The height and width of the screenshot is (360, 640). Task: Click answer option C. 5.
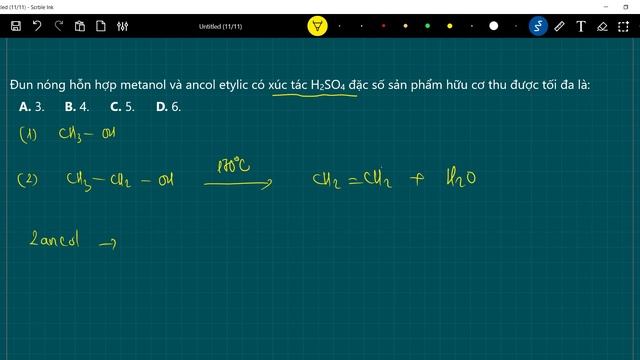pyautogui.click(x=122, y=107)
